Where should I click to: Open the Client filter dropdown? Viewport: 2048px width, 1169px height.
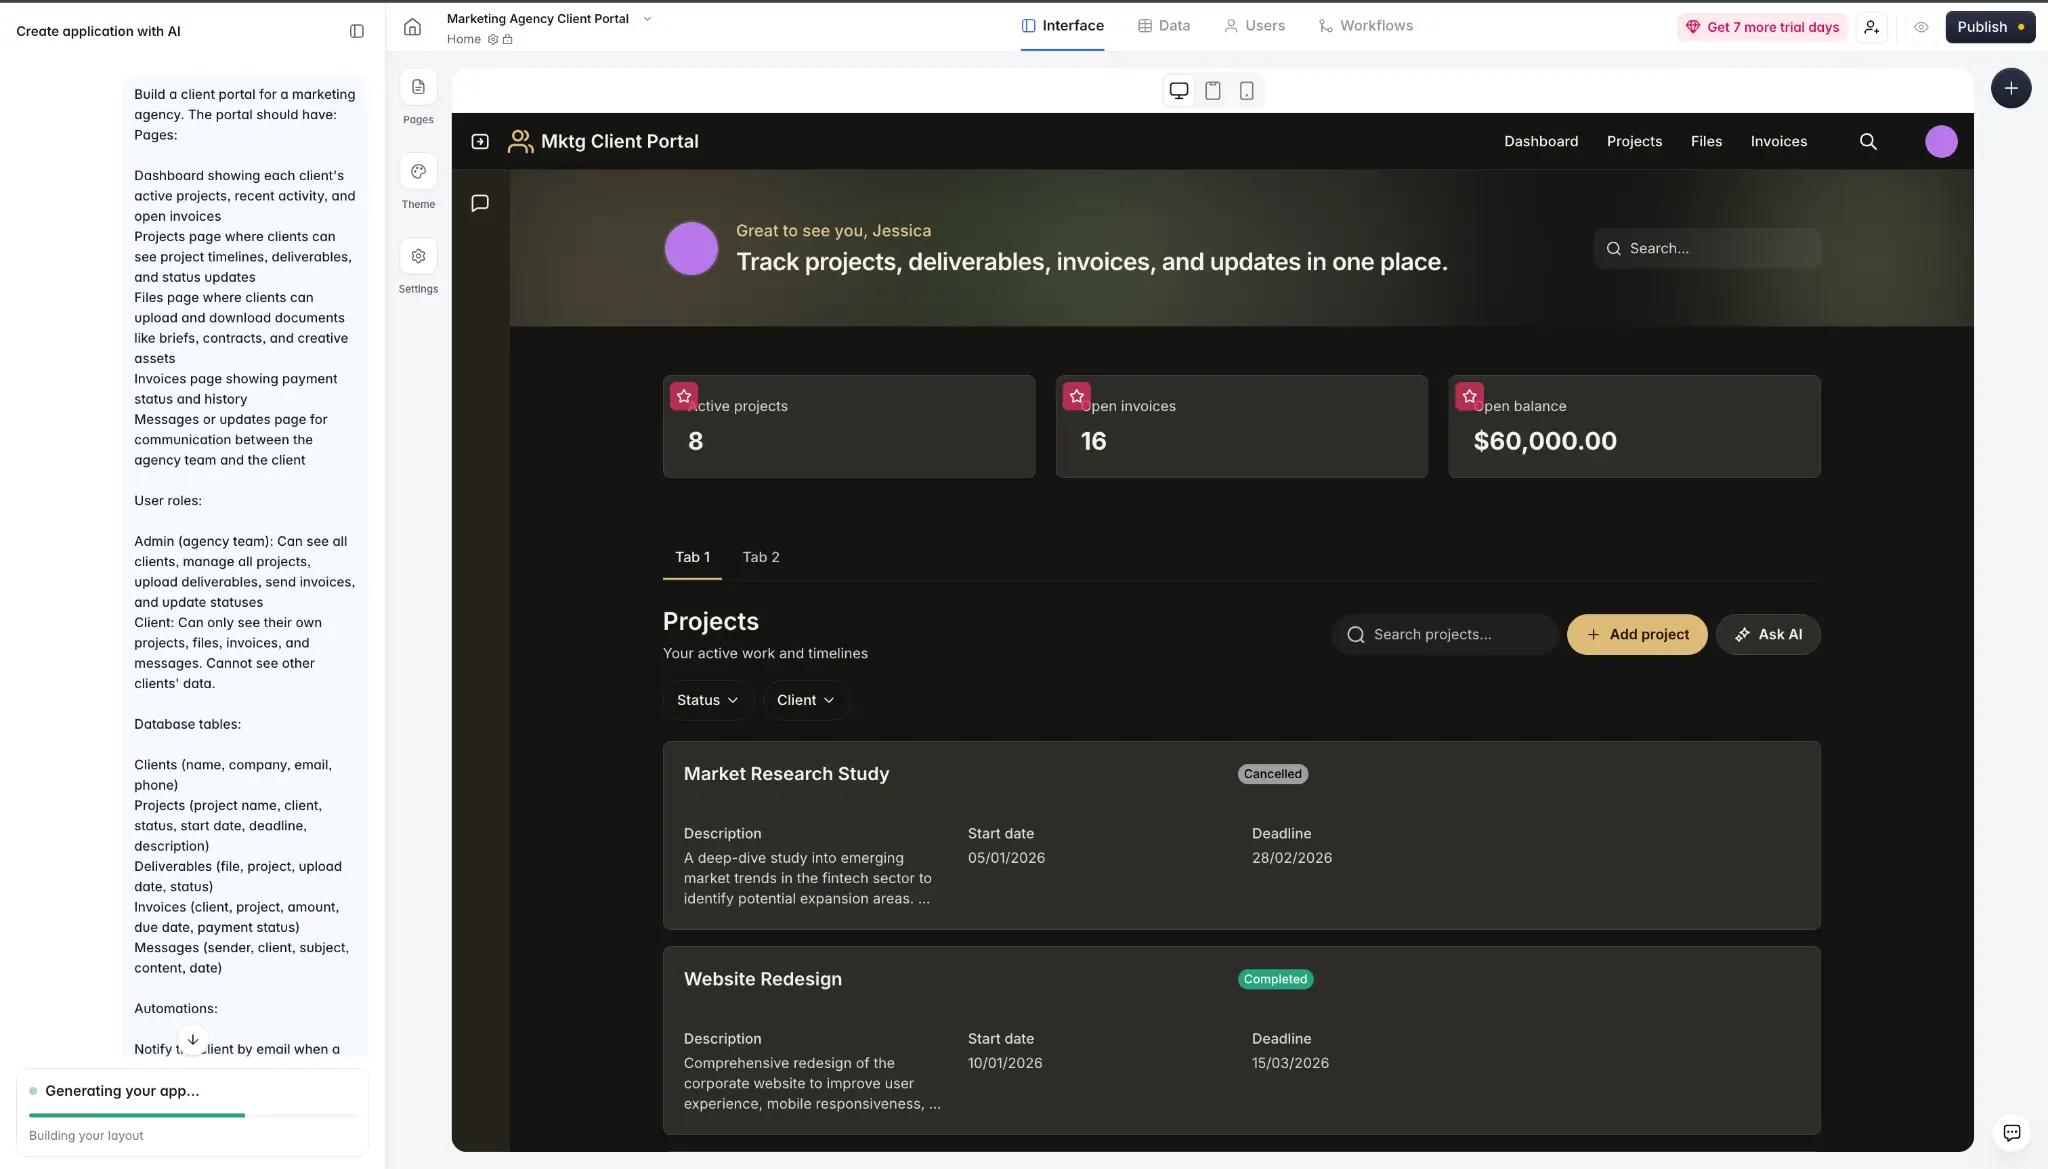[805, 699]
